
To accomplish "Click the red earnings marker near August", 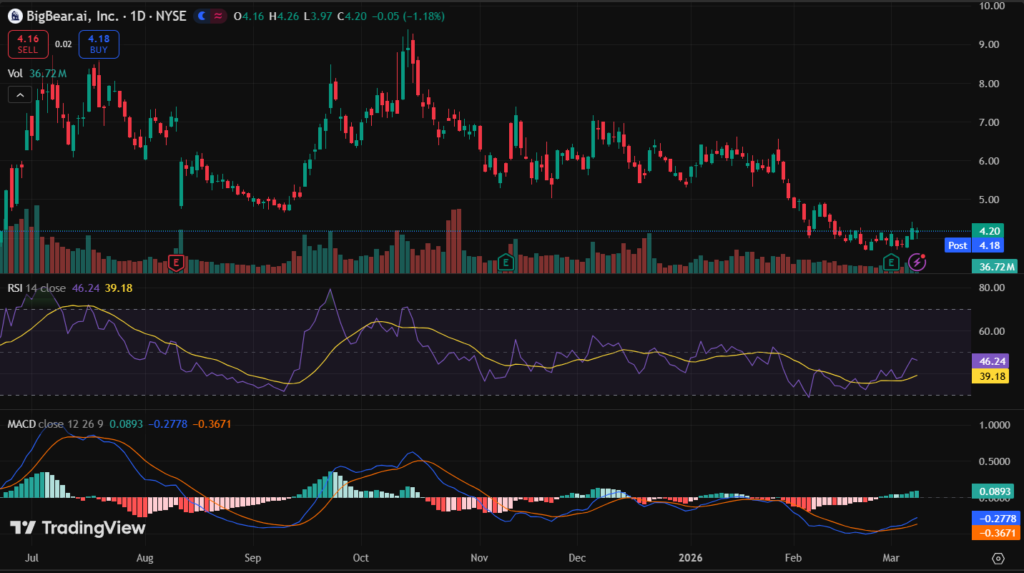I will pos(176,262).
